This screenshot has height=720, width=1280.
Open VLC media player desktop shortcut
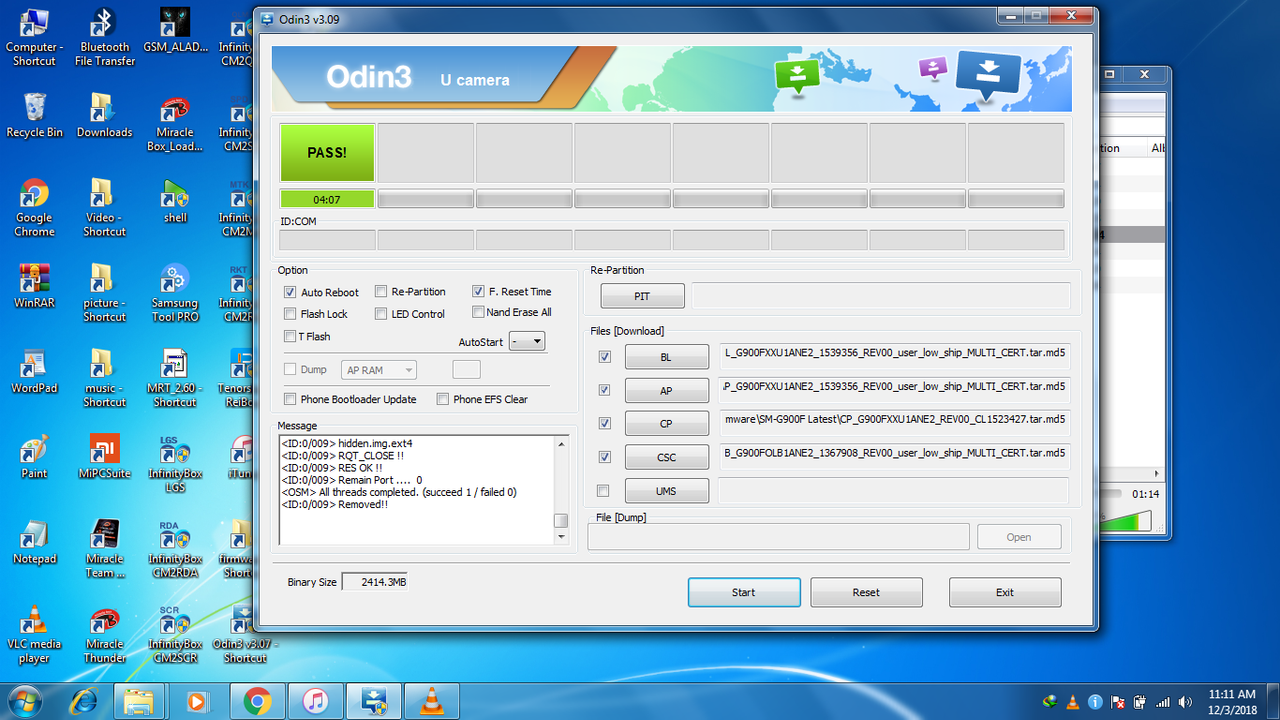tap(34, 635)
